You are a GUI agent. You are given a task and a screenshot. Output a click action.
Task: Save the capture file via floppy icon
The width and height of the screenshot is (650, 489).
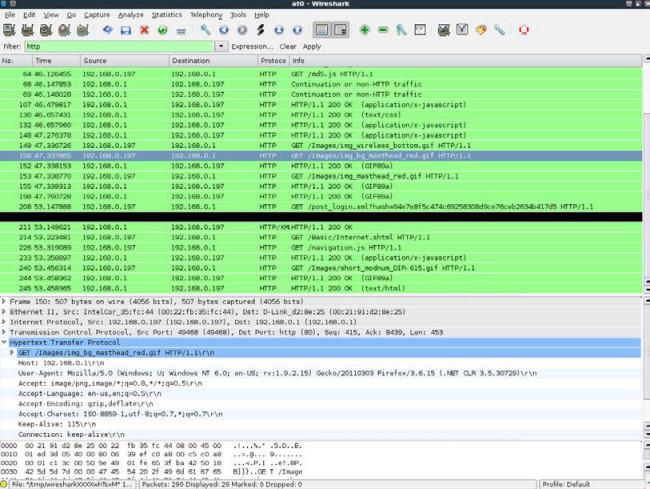click(126, 30)
